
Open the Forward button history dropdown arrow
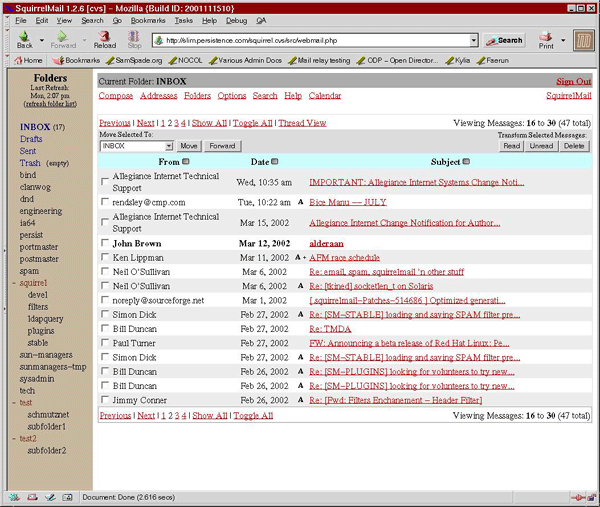coord(84,40)
